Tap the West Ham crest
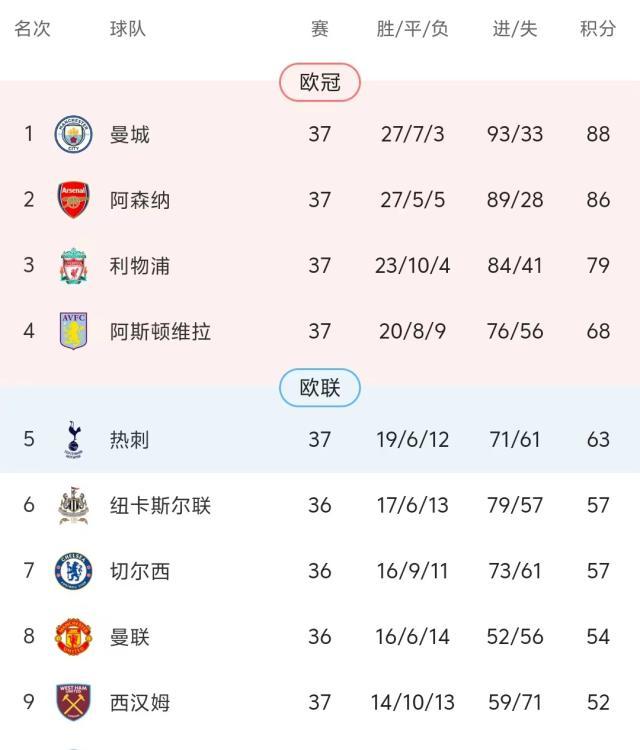The height and width of the screenshot is (750, 640). (73, 702)
